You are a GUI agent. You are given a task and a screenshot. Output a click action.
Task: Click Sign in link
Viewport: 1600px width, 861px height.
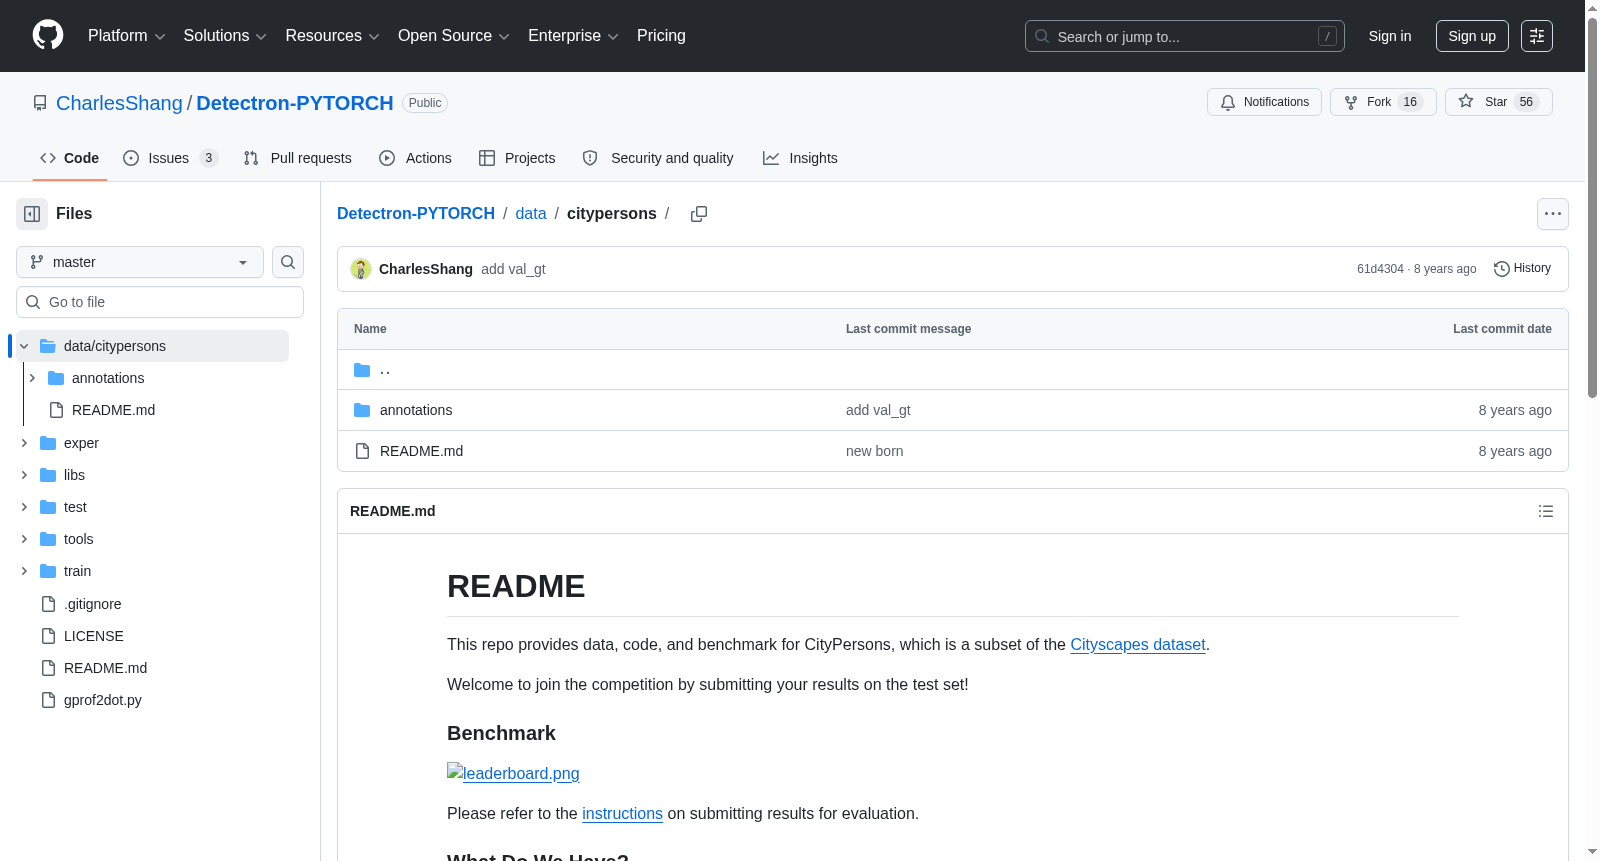[x=1390, y=36]
